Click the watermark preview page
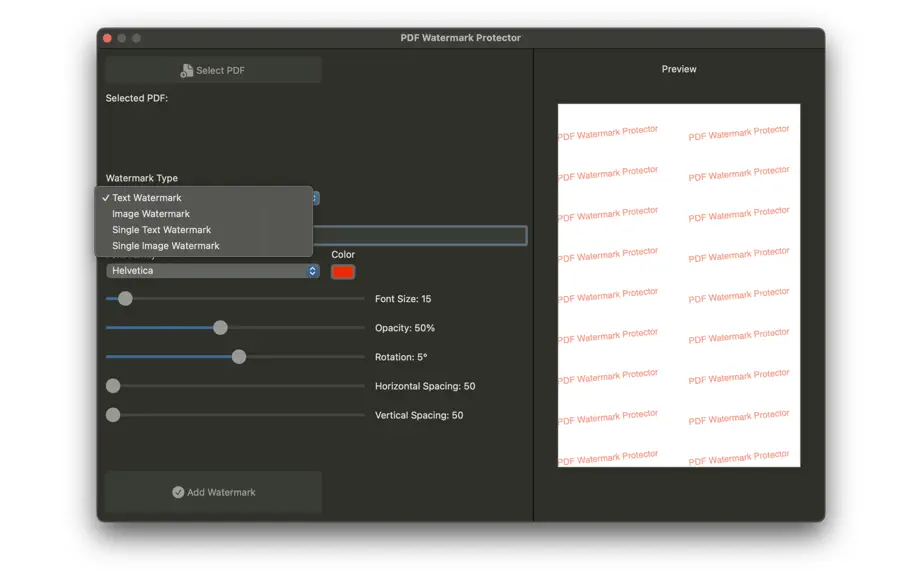Viewport: 922px width, 576px height. (679, 285)
